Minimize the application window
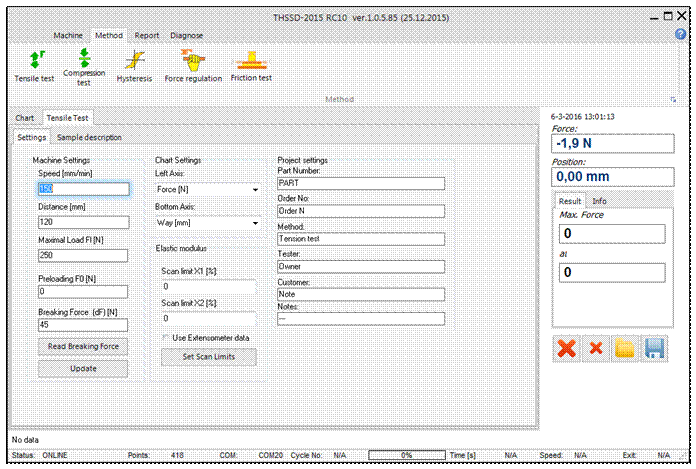Screen dimensions: 696x469 coord(654,18)
